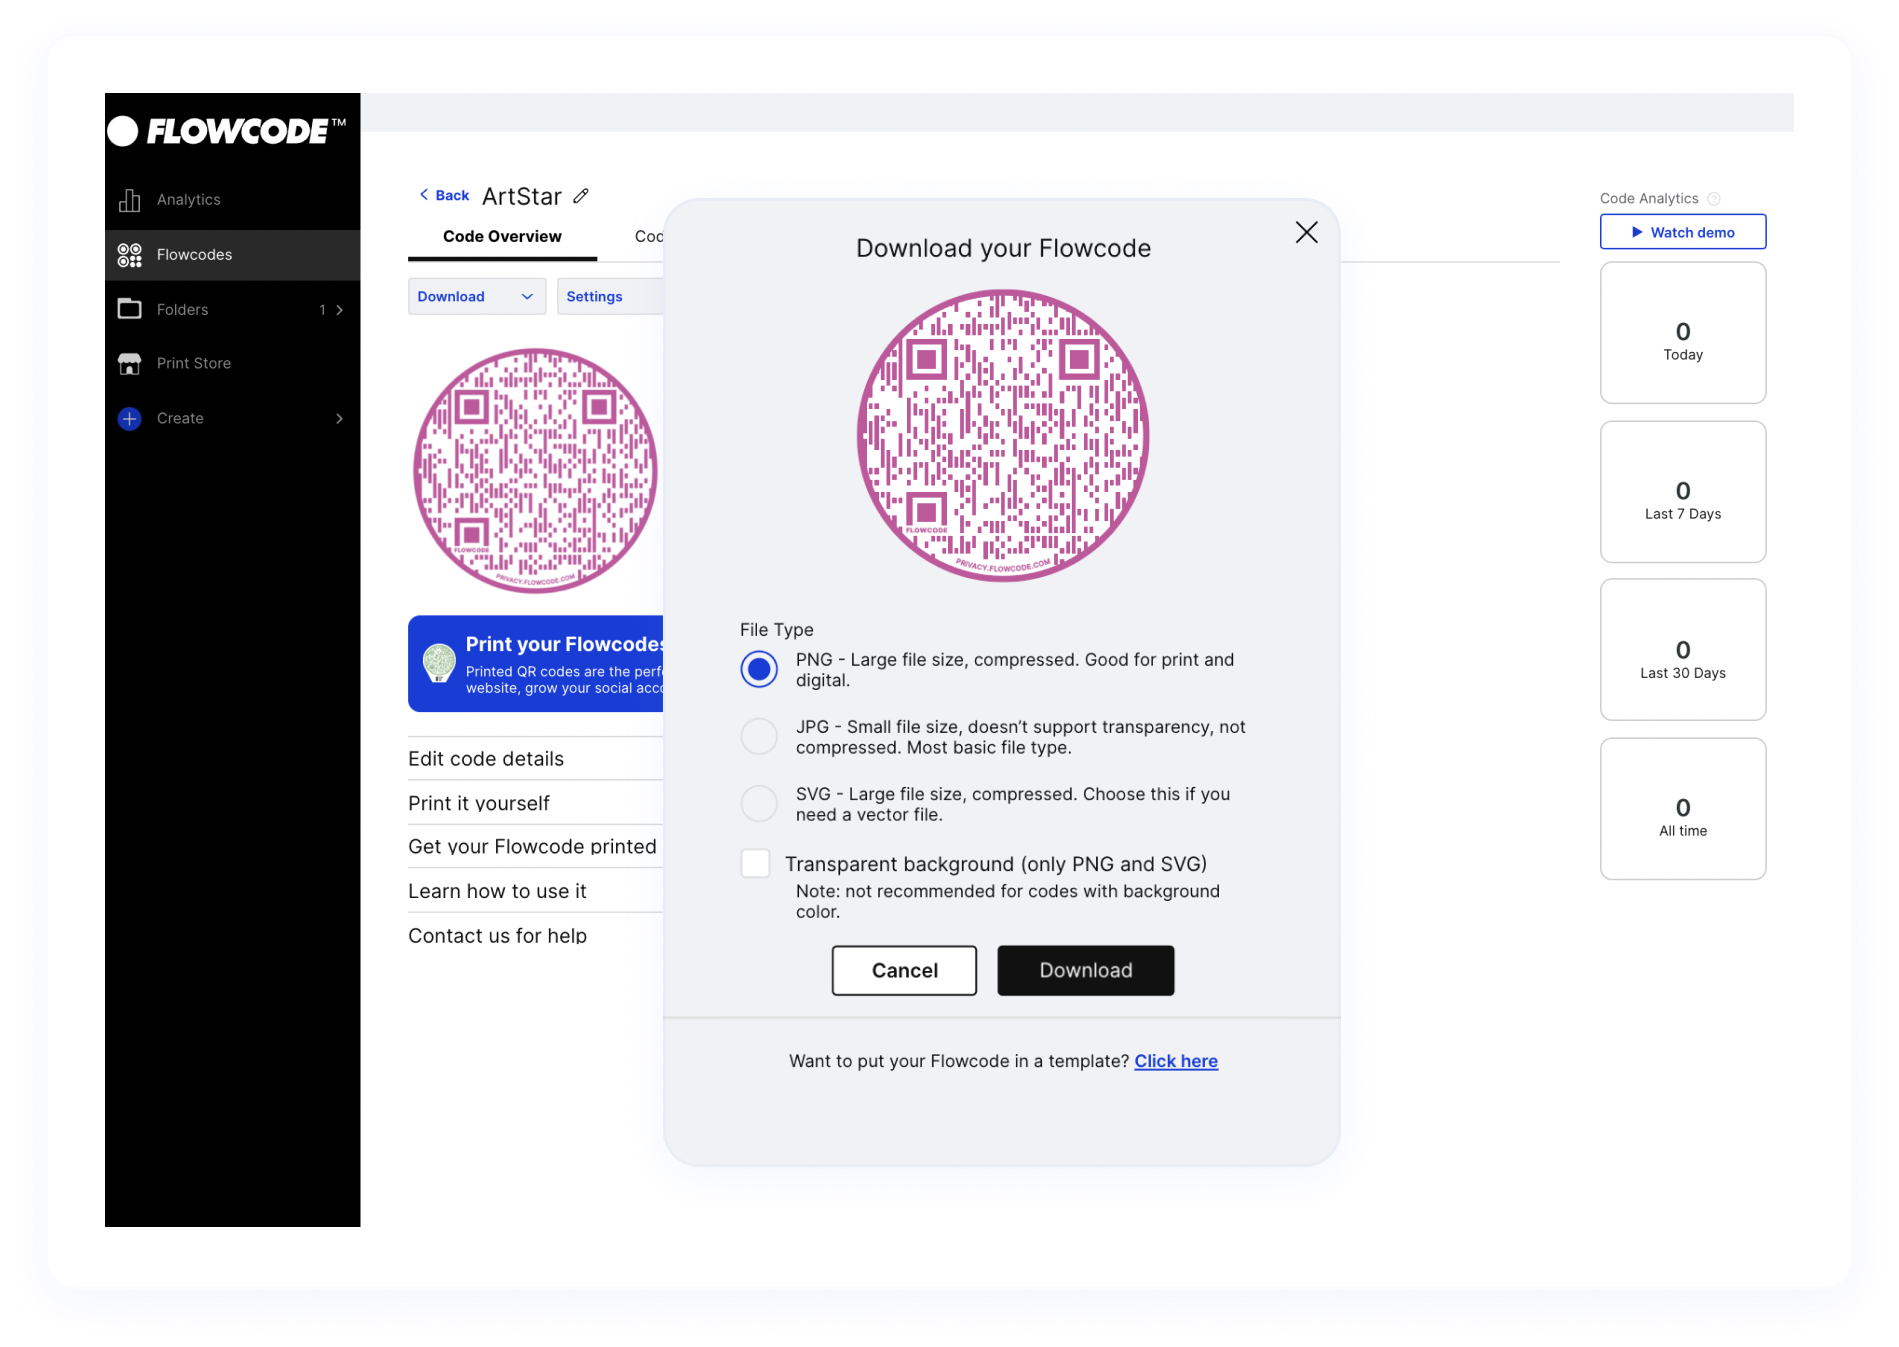The image size is (1899, 1347).
Task: Open Folders in the sidebar menu
Action: click(232, 309)
